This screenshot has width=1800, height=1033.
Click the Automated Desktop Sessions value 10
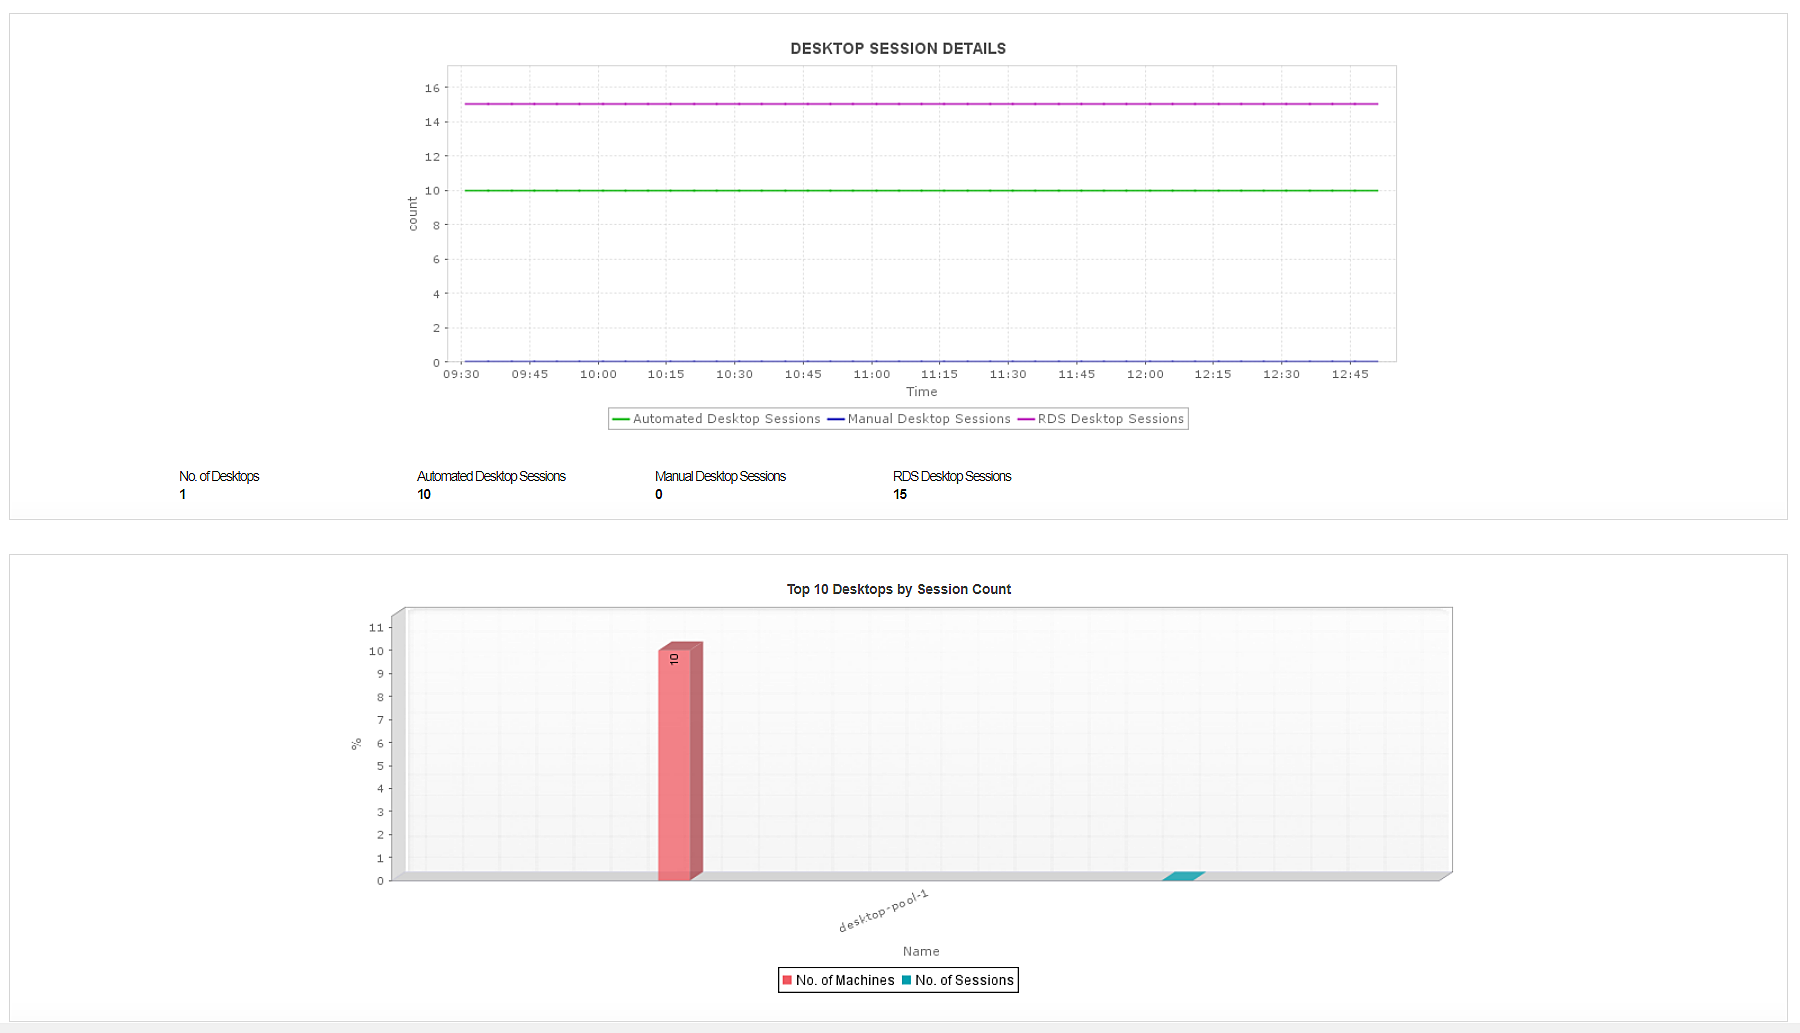click(424, 494)
